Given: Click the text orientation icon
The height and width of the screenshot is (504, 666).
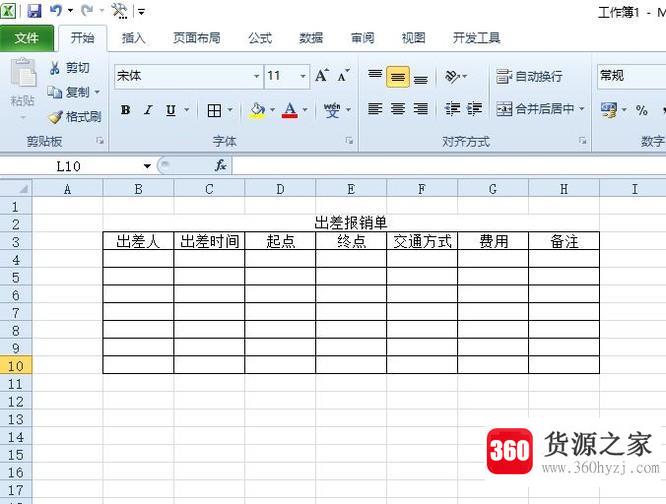Looking at the screenshot, I should (452, 76).
